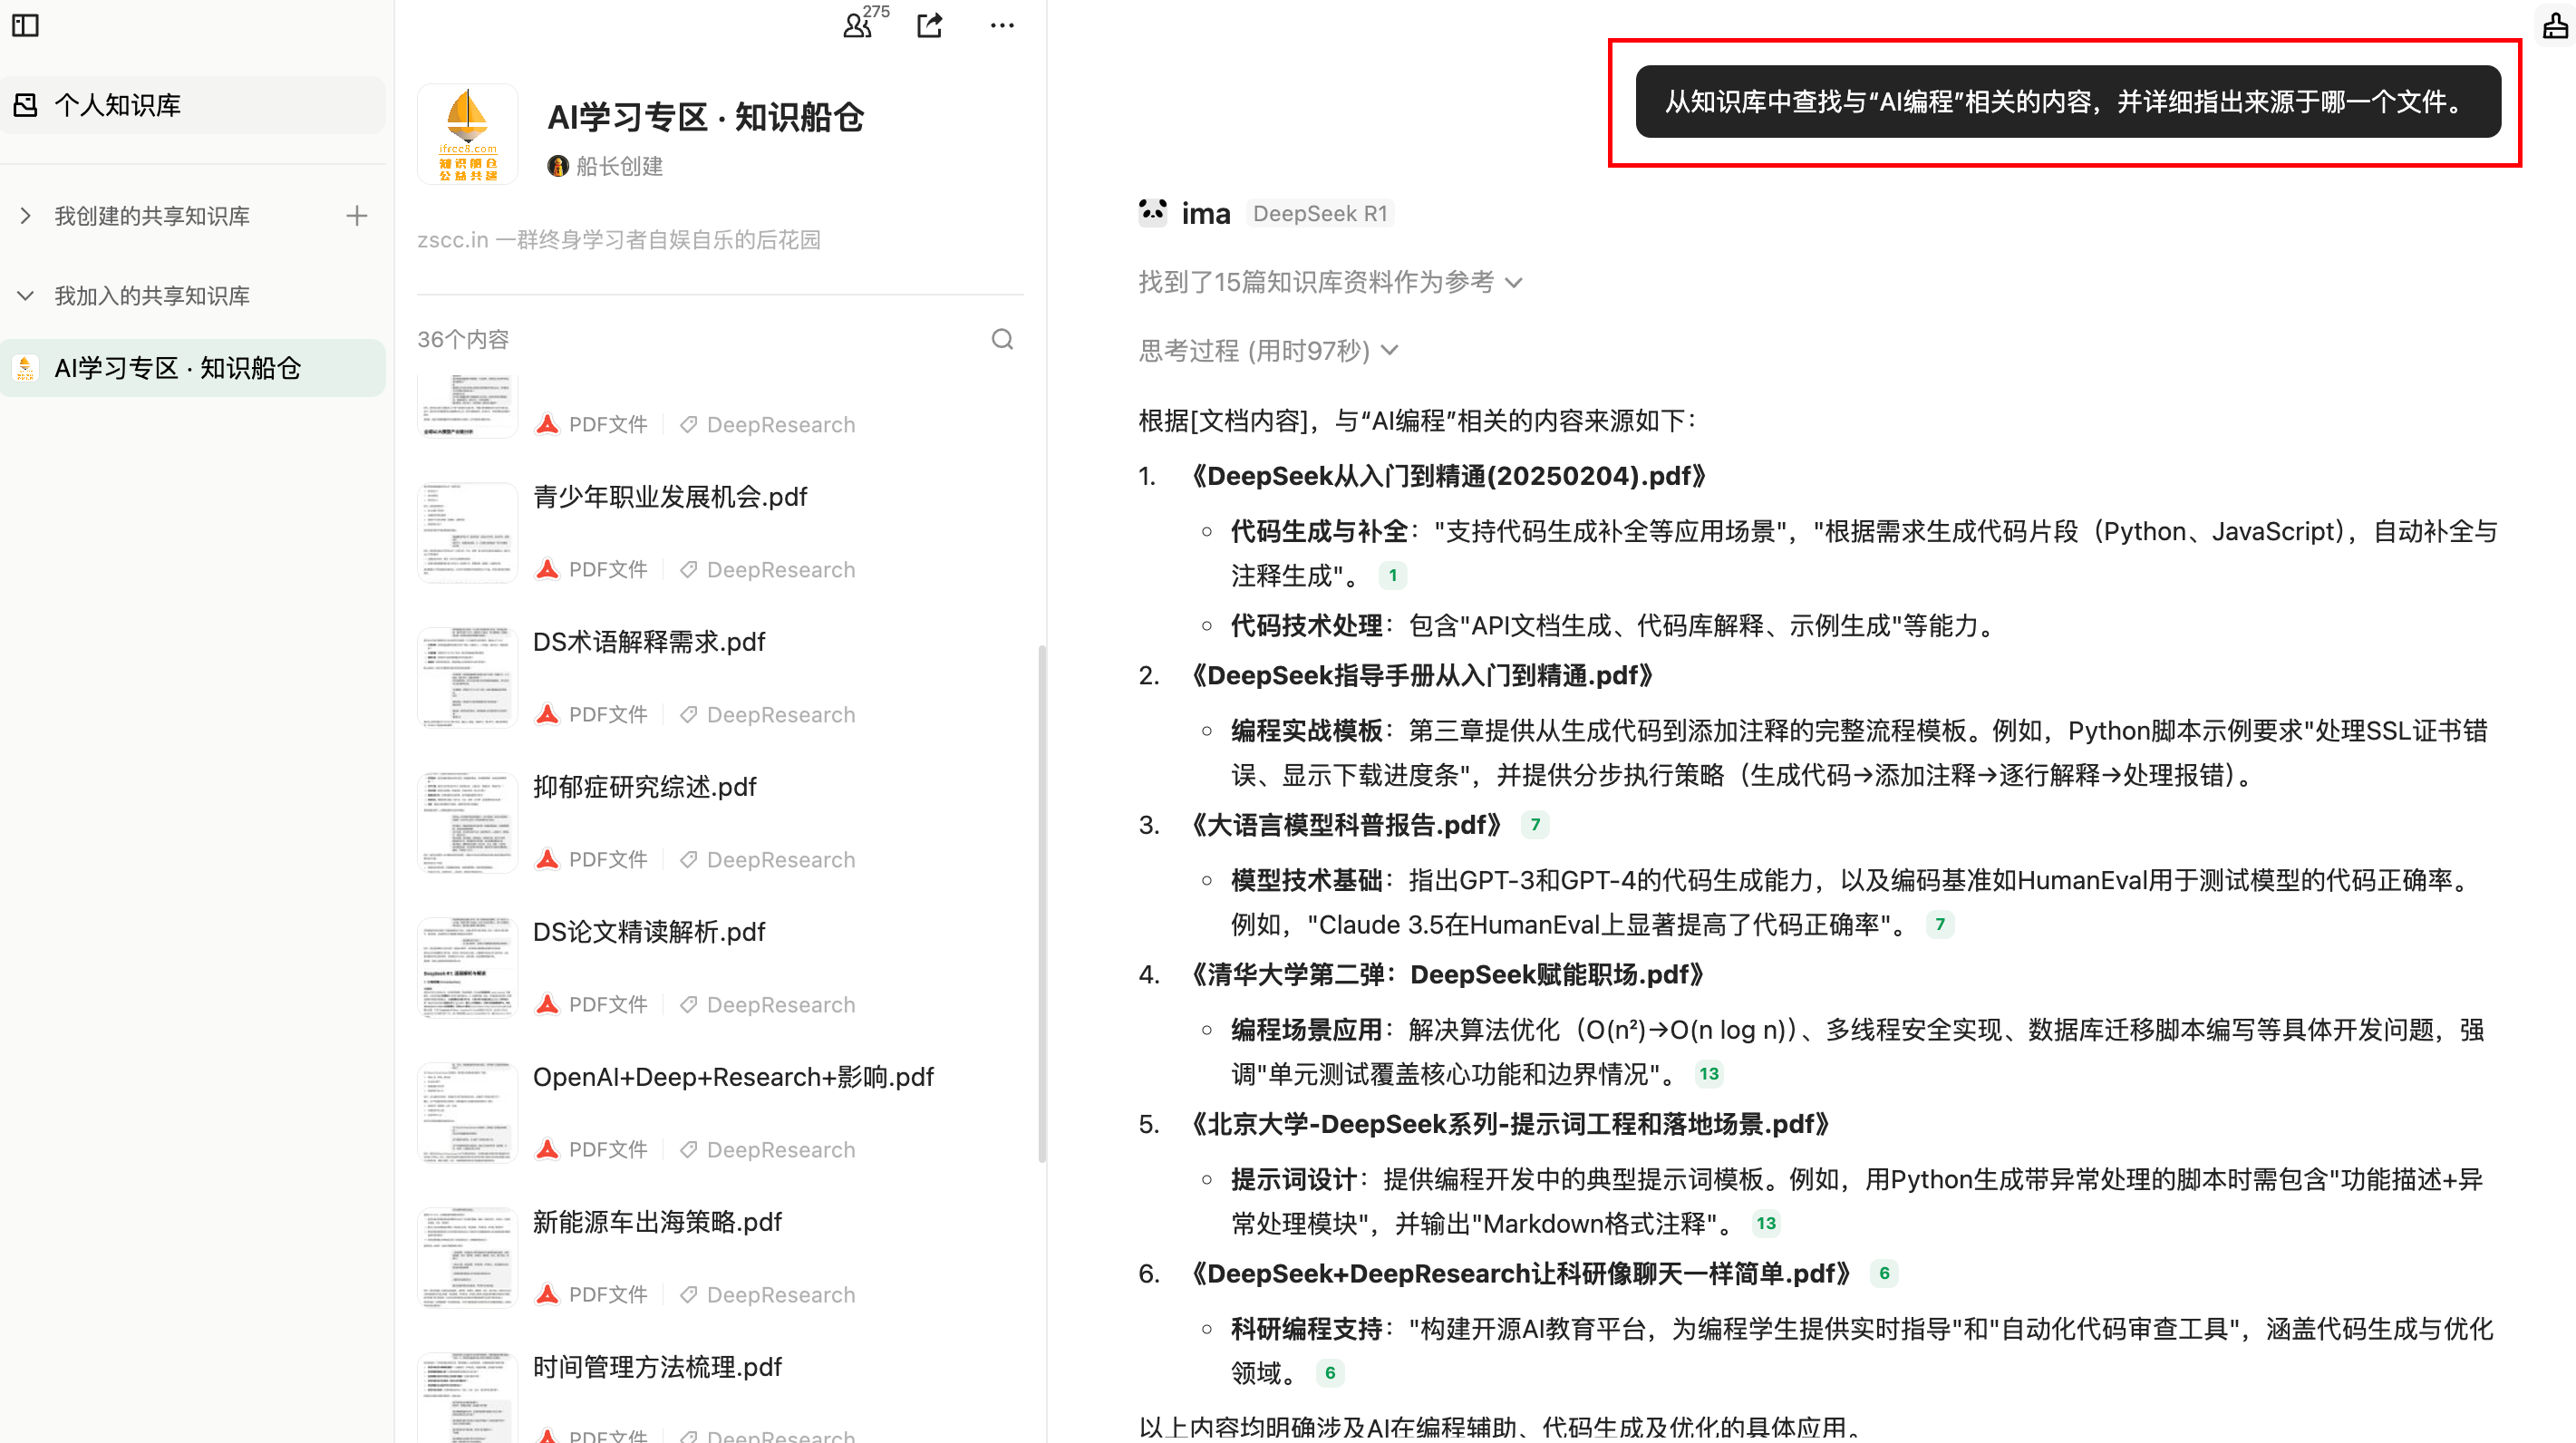This screenshot has height=1443, width=2576.
Task: Open the members icon showing 275
Action: [858, 25]
